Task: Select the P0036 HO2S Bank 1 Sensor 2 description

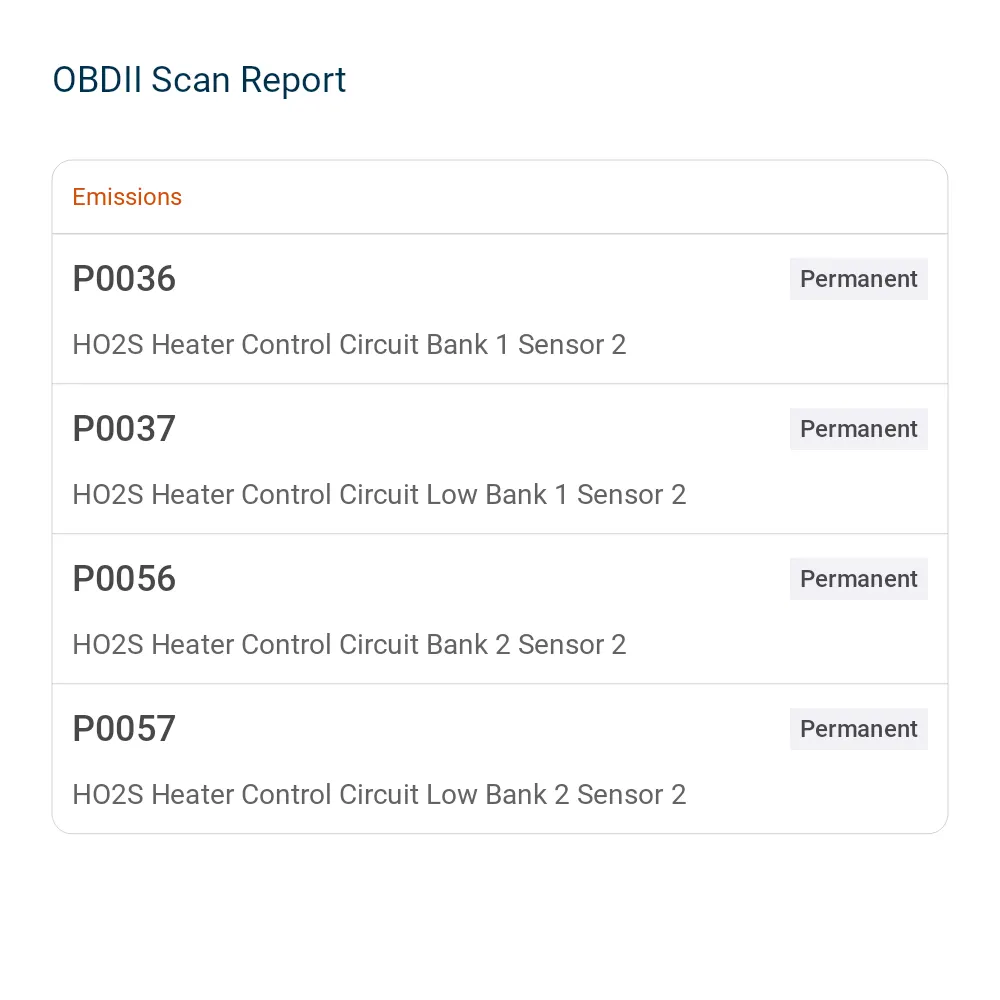Action: 349,344
